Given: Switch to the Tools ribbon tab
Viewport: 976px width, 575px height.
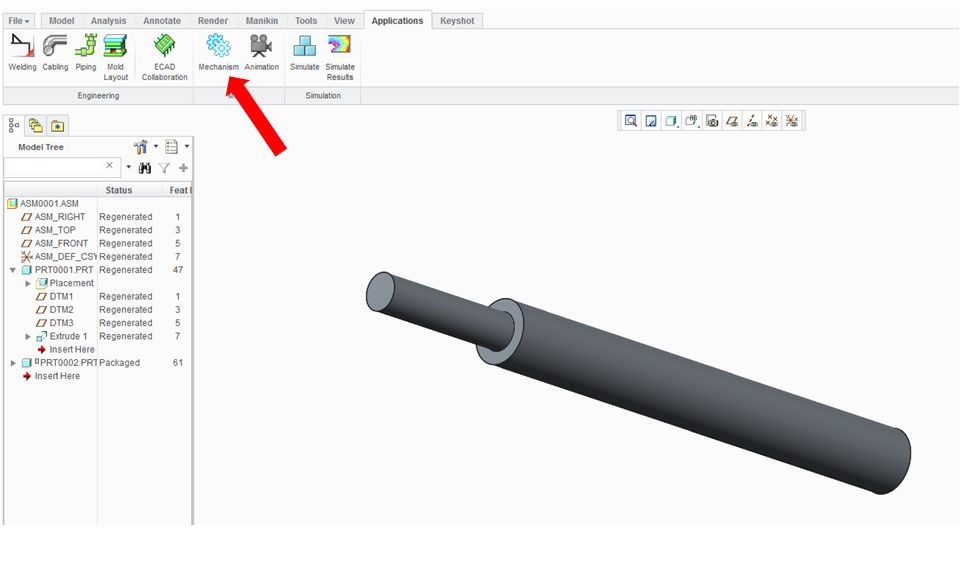Looking at the screenshot, I should [x=306, y=21].
